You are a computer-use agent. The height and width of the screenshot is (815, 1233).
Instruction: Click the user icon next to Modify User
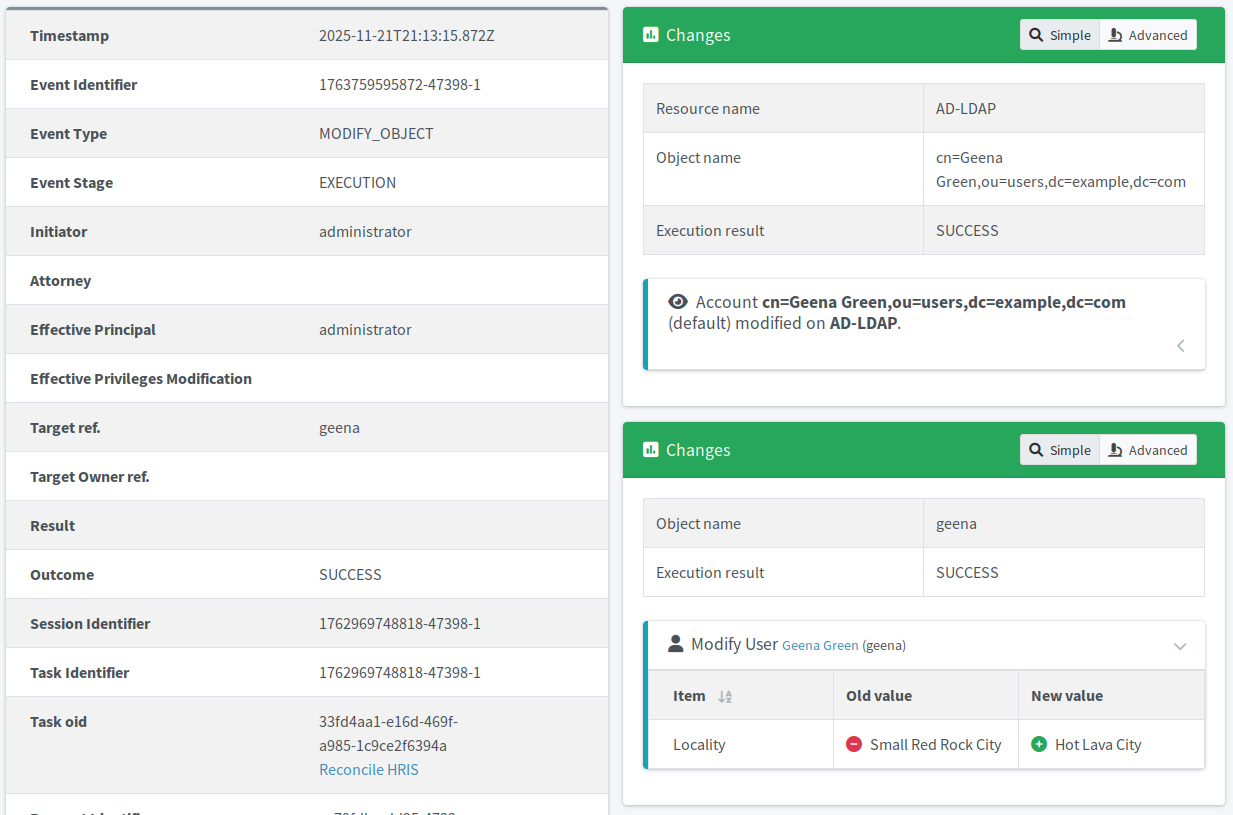675,644
